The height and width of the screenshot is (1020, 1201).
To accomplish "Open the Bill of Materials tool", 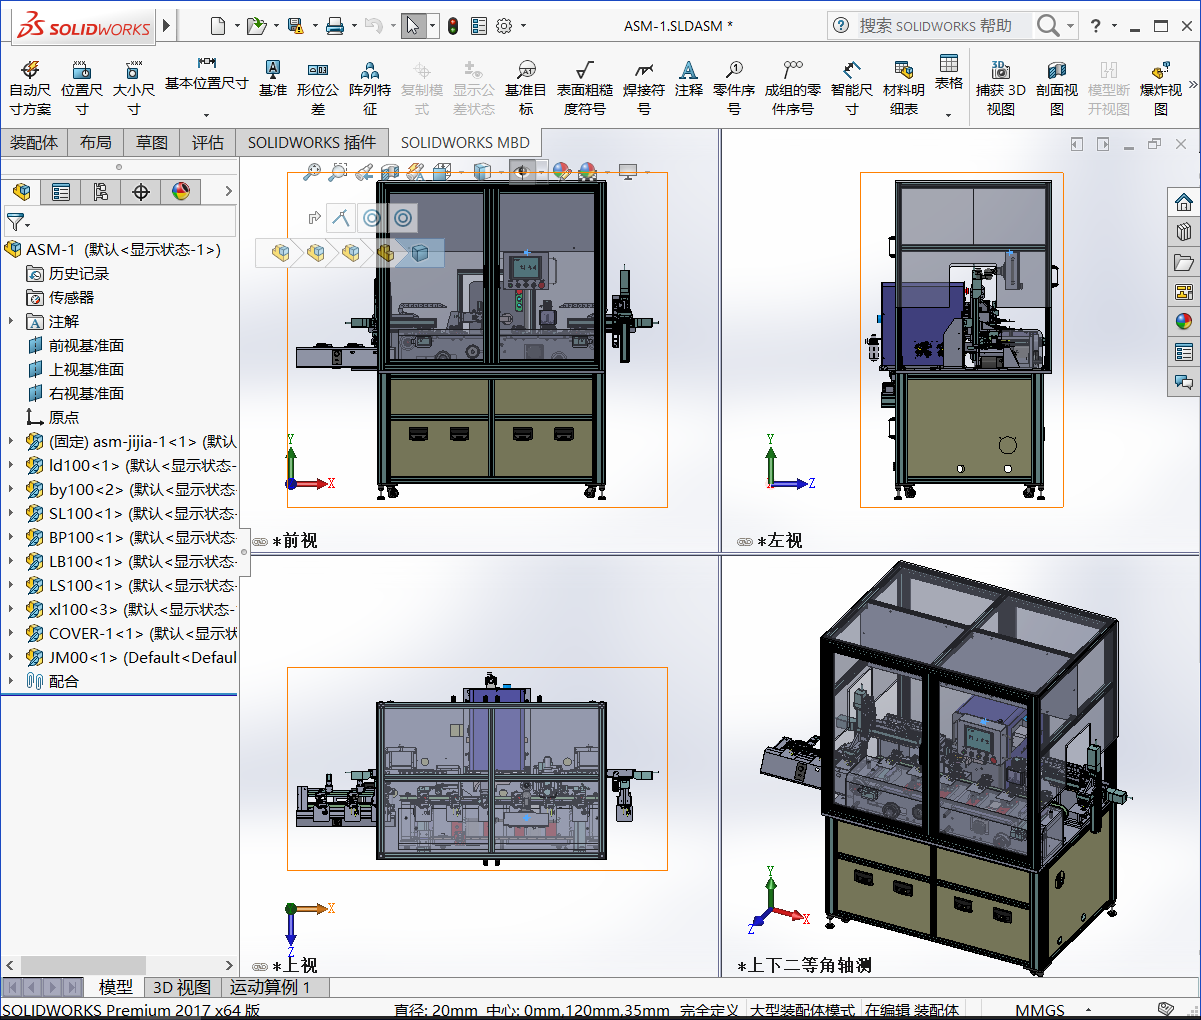I will [904, 87].
